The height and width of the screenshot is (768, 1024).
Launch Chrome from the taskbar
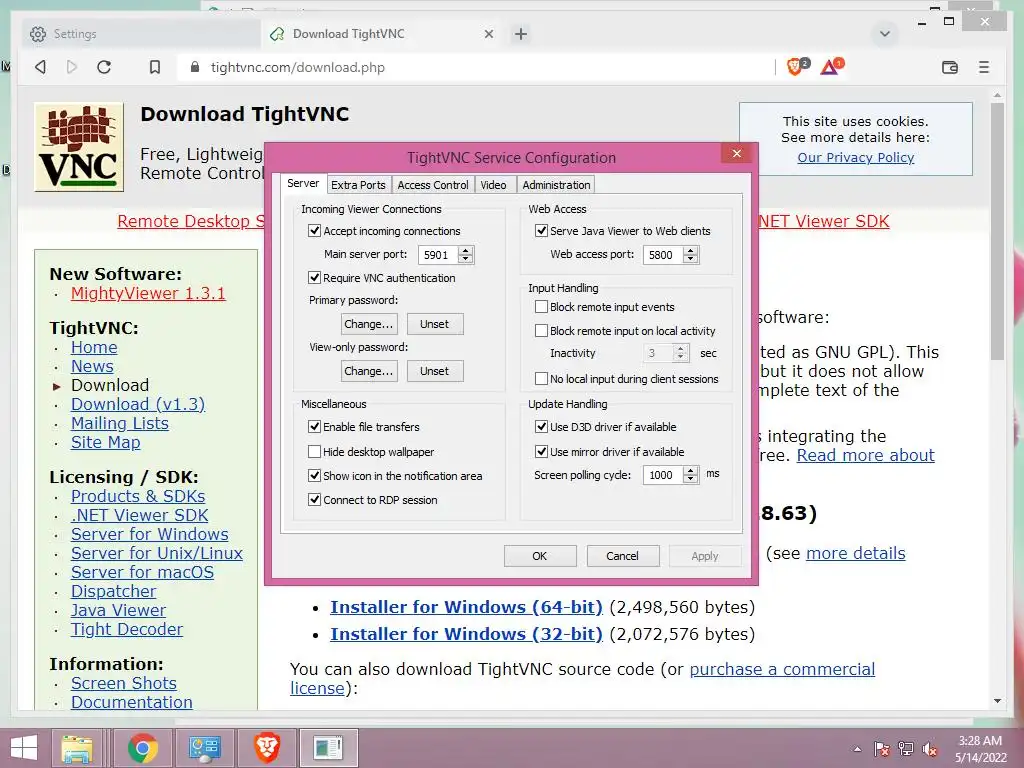point(142,748)
